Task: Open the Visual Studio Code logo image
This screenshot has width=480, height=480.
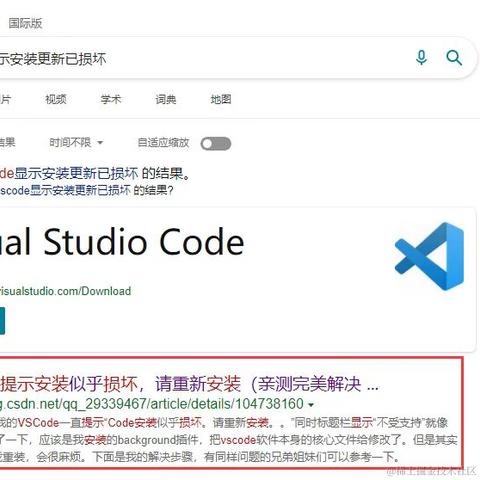Action: [429, 256]
